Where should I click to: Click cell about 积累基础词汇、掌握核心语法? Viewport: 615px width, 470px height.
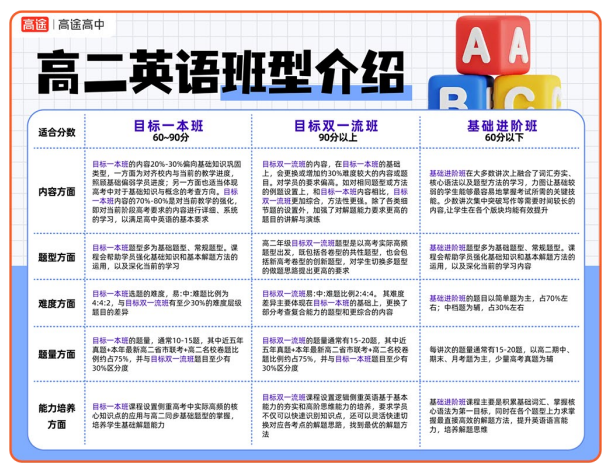point(502,416)
